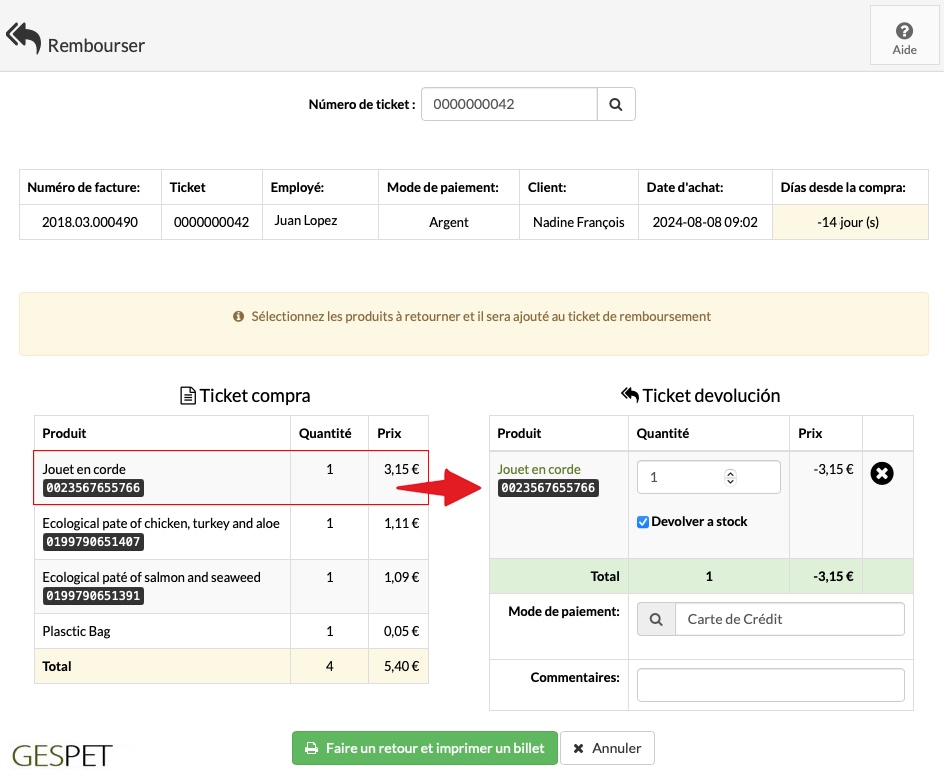Click the purchase total price 5,40 €
The width and height of the screenshot is (944, 777).
click(x=401, y=666)
